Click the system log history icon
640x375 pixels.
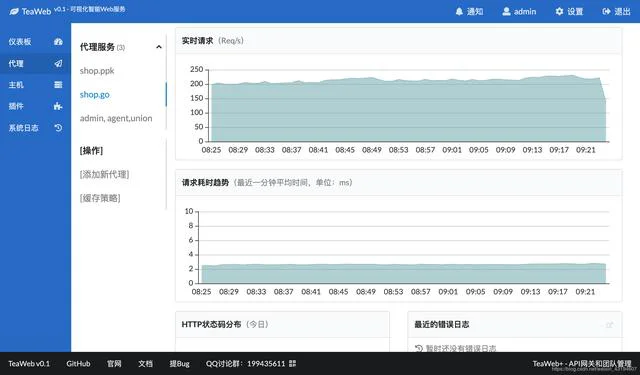point(58,128)
